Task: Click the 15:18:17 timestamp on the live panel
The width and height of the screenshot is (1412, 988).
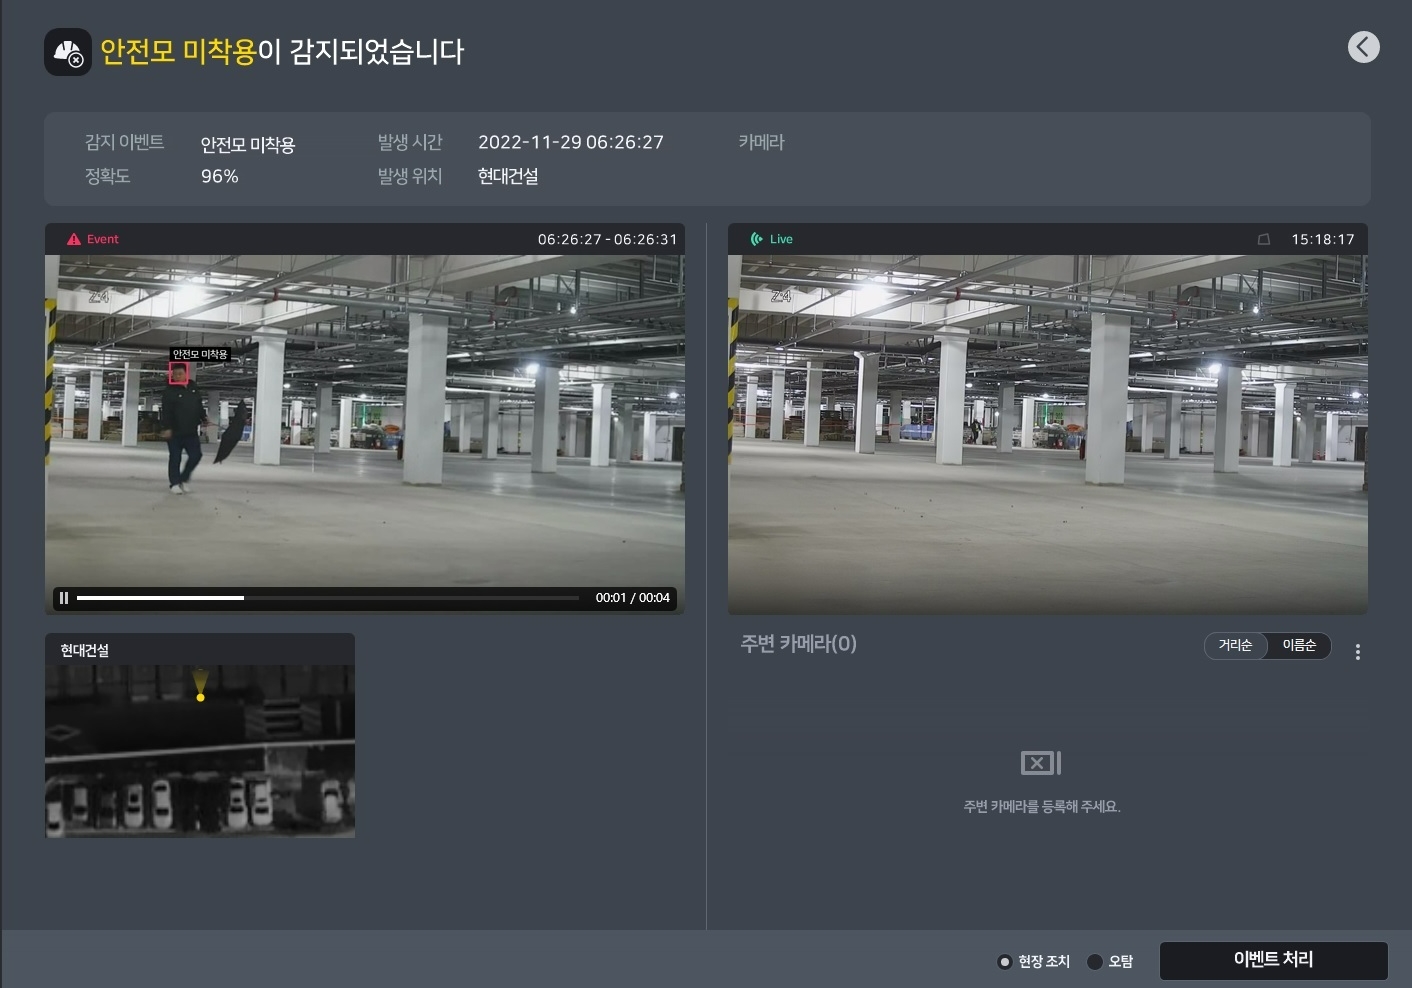Action: 1322,239
